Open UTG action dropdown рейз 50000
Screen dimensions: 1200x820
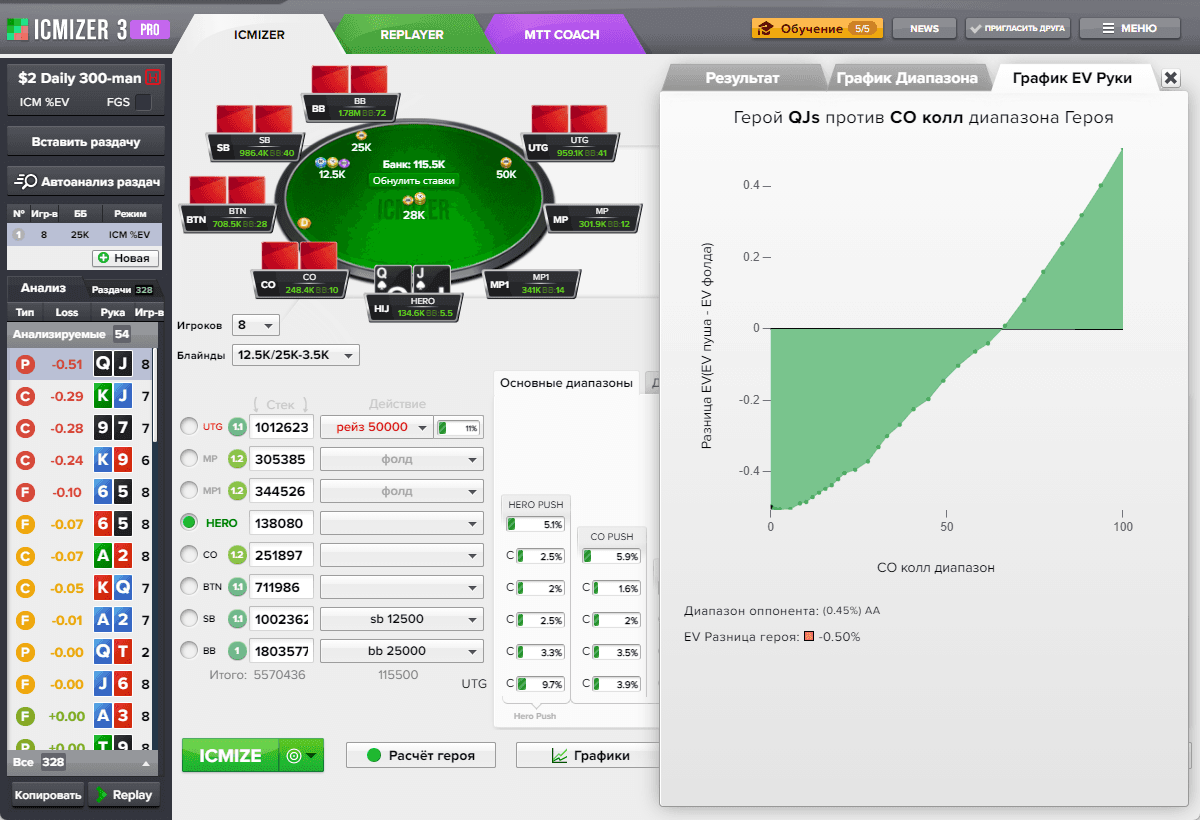coord(376,427)
